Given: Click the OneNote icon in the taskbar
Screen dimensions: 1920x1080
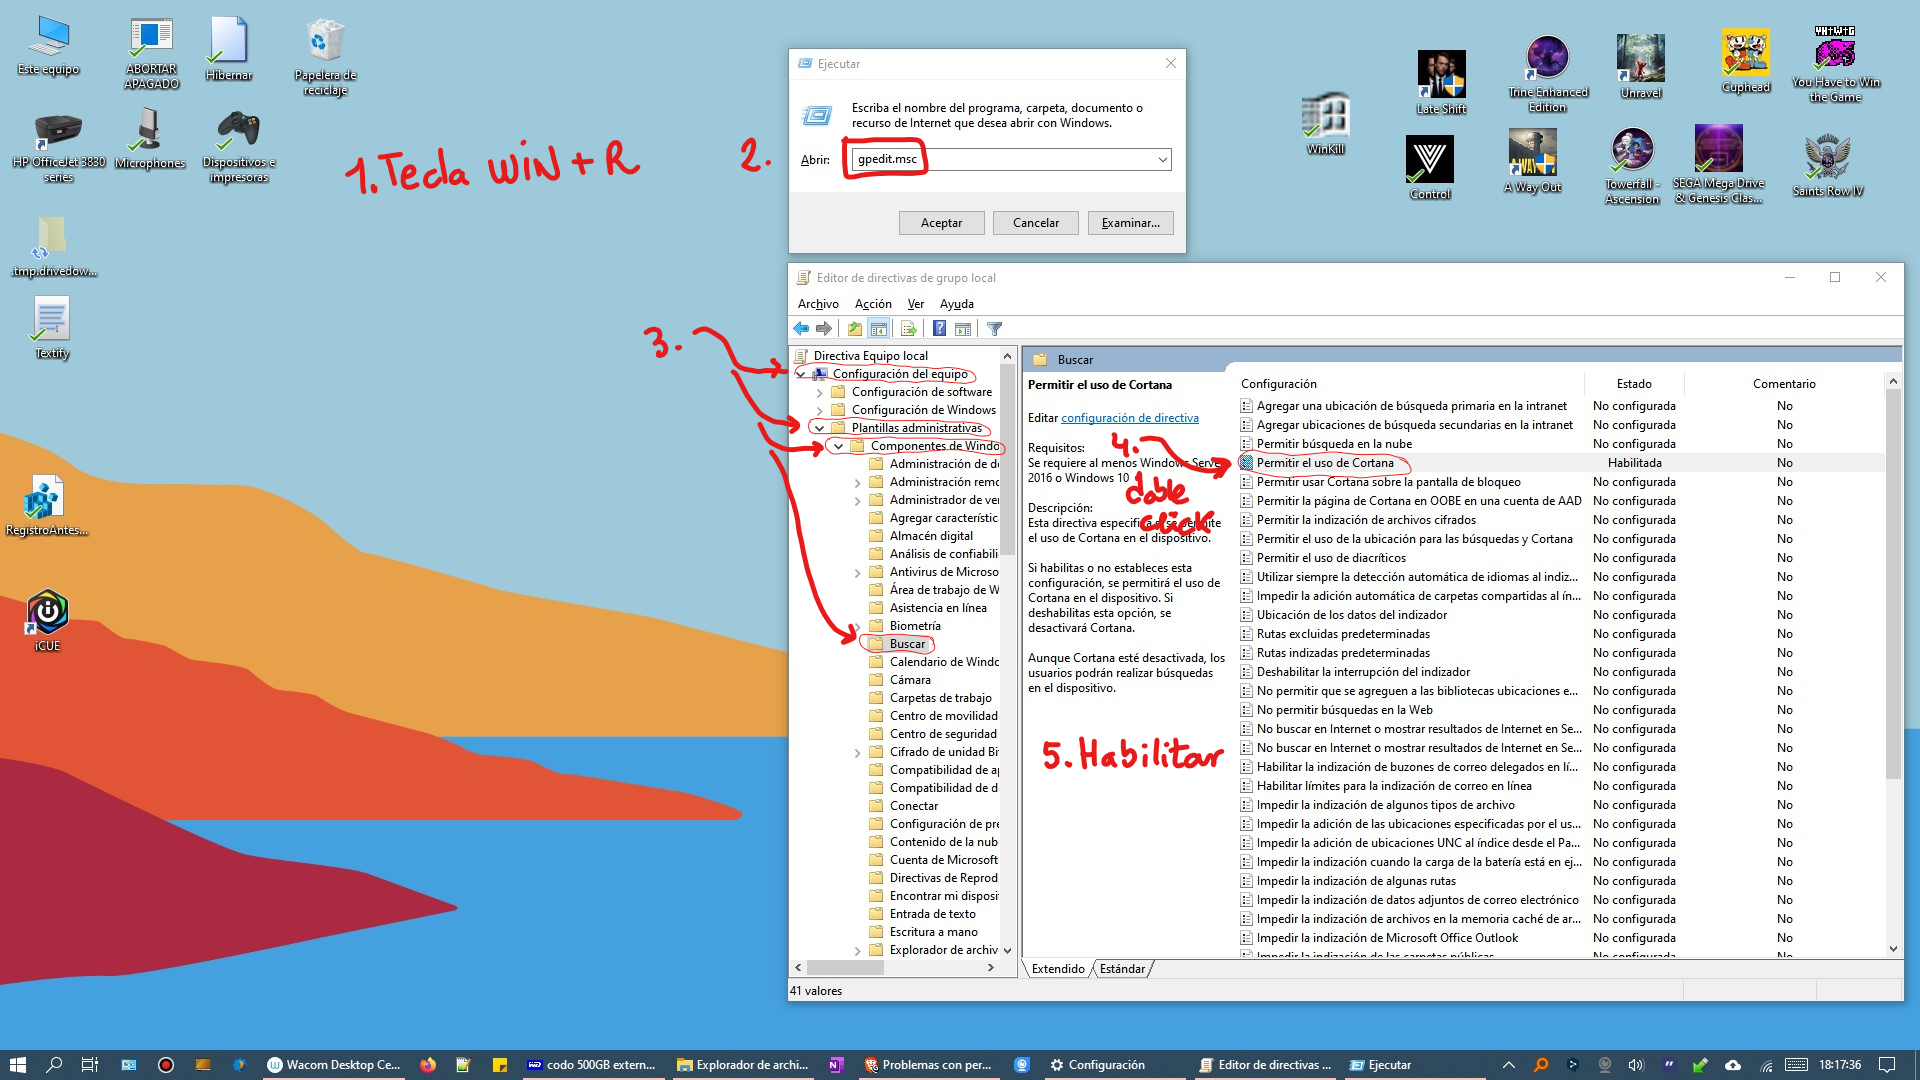Looking at the screenshot, I should [x=835, y=1065].
